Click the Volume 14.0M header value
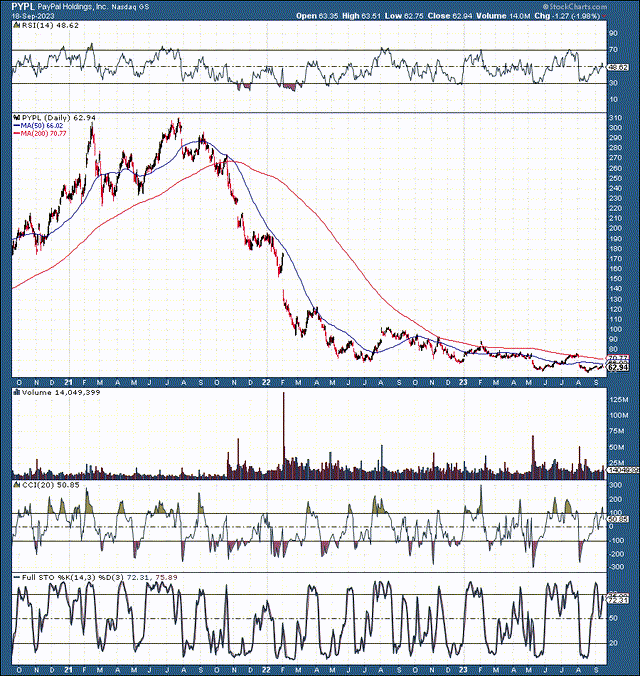The height and width of the screenshot is (676, 640). [x=503, y=16]
